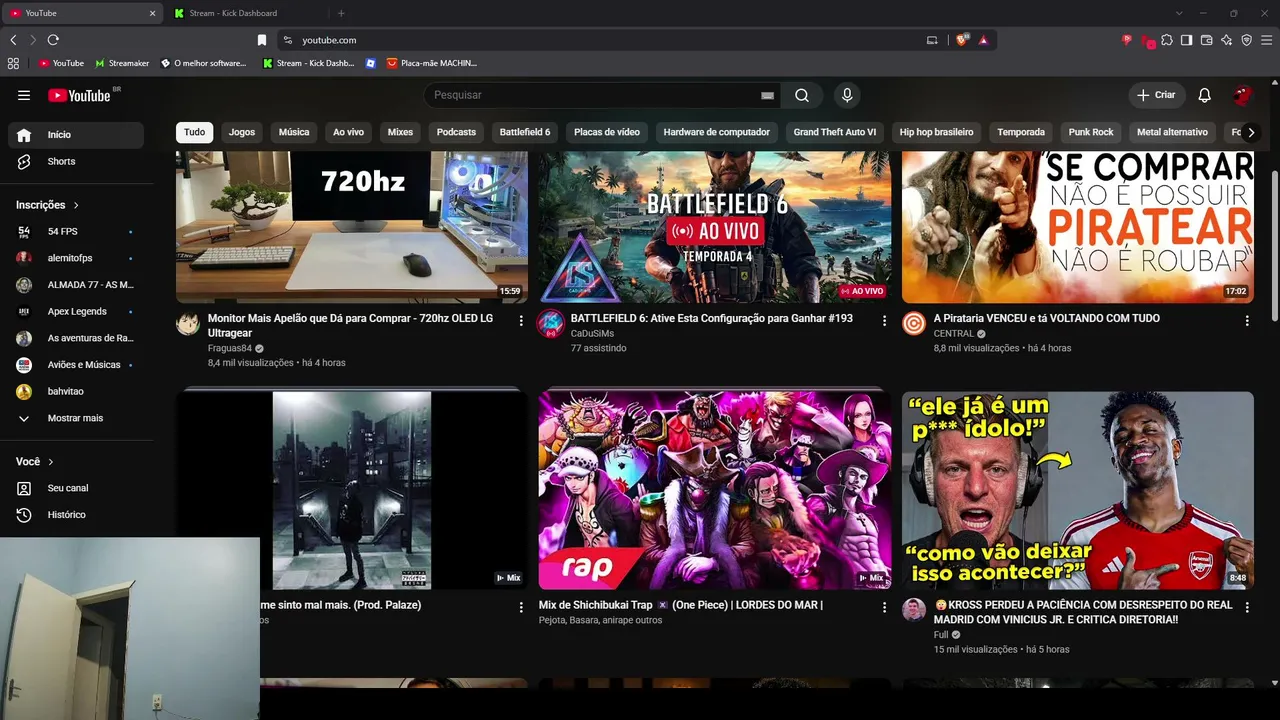Open a new browser tab
This screenshot has width=1280, height=720.
341,13
